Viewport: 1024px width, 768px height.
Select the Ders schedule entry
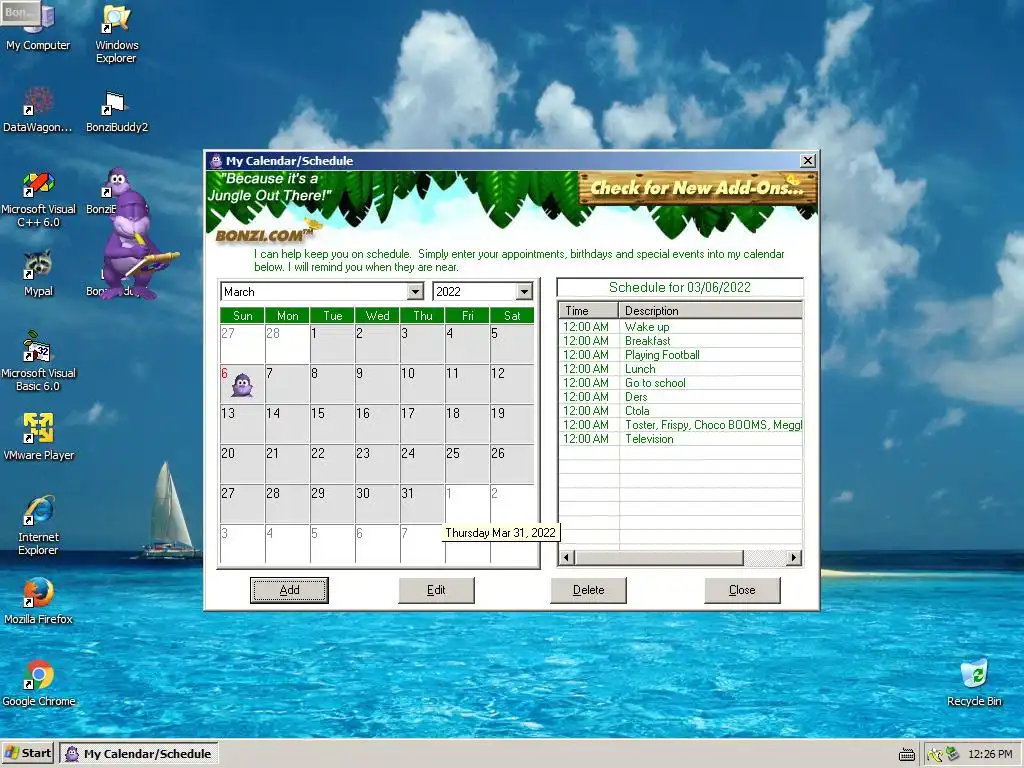point(681,397)
